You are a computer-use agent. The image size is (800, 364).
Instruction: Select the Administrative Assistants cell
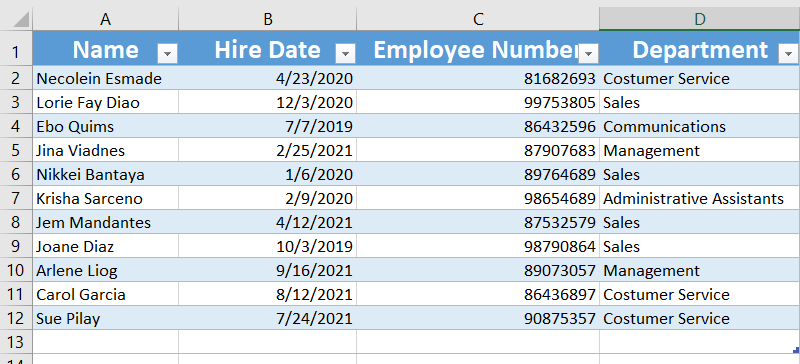pos(699,199)
